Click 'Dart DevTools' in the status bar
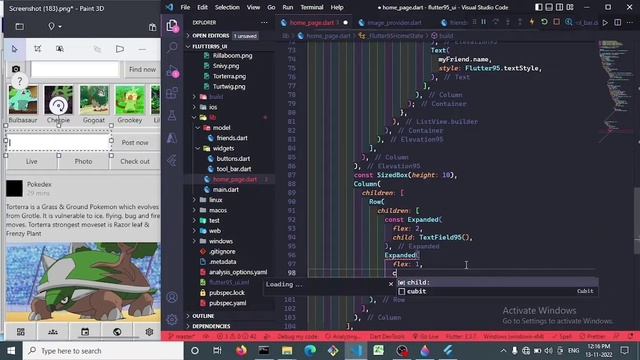The width and height of the screenshot is (640, 360). [x=387, y=336]
